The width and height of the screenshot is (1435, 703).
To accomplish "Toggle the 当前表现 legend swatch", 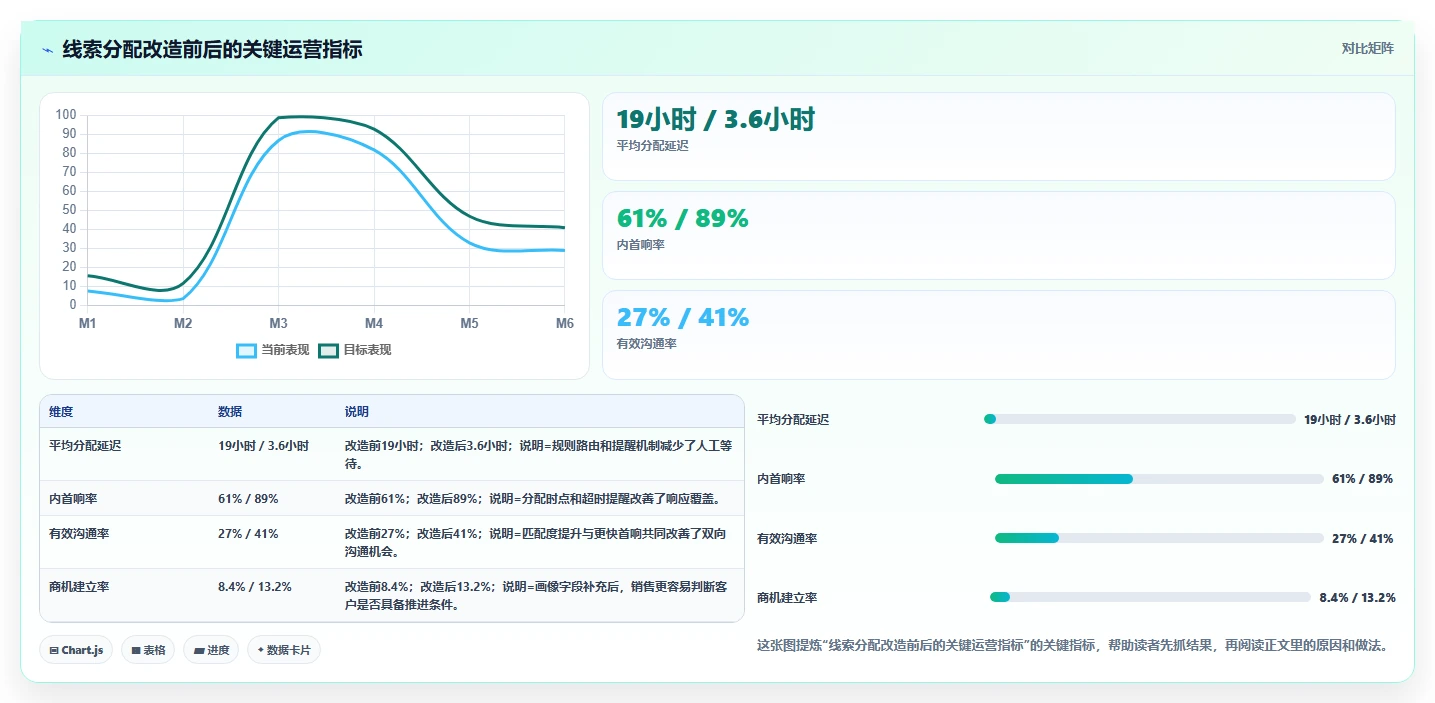I will click(246, 350).
